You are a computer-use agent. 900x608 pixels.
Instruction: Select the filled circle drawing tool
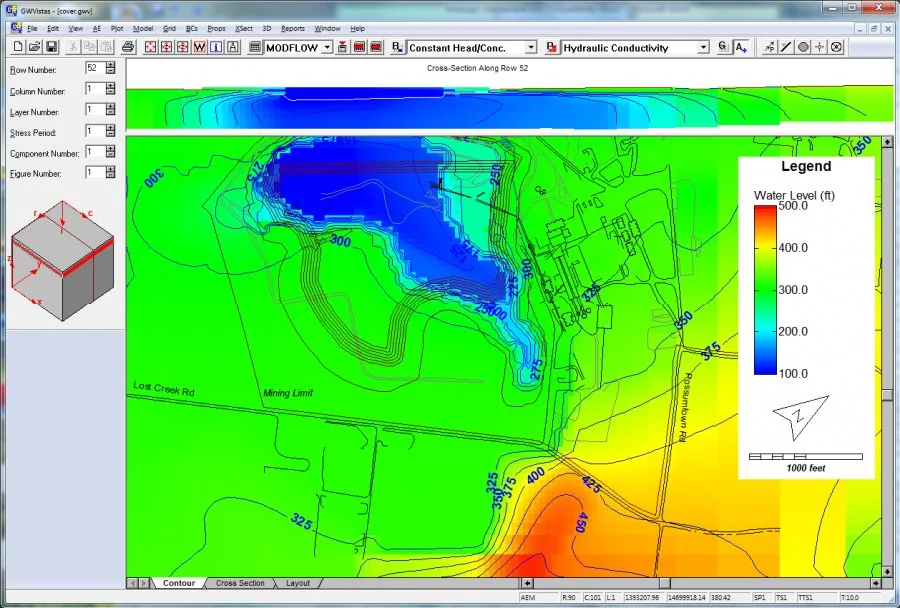(x=803, y=47)
